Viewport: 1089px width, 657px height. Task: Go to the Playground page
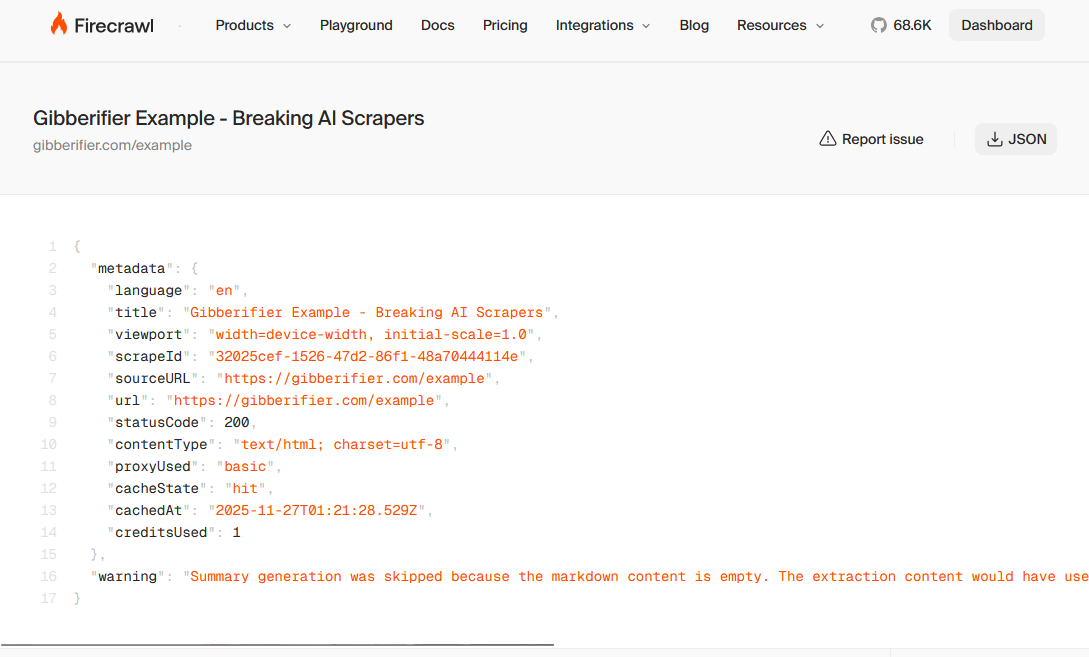356,25
